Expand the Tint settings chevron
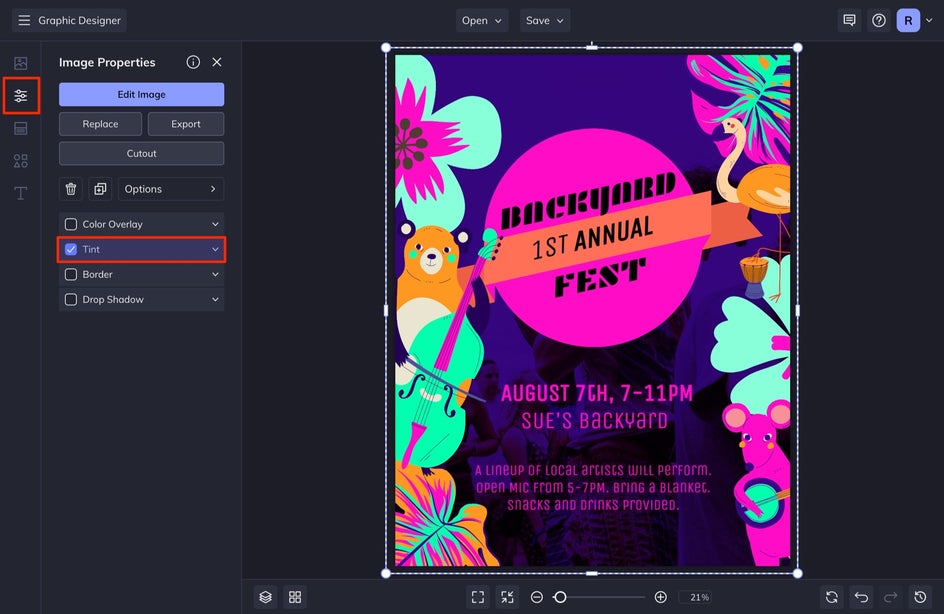The height and width of the screenshot is (614, 944). pyautogui.click(x=215, y=250)
